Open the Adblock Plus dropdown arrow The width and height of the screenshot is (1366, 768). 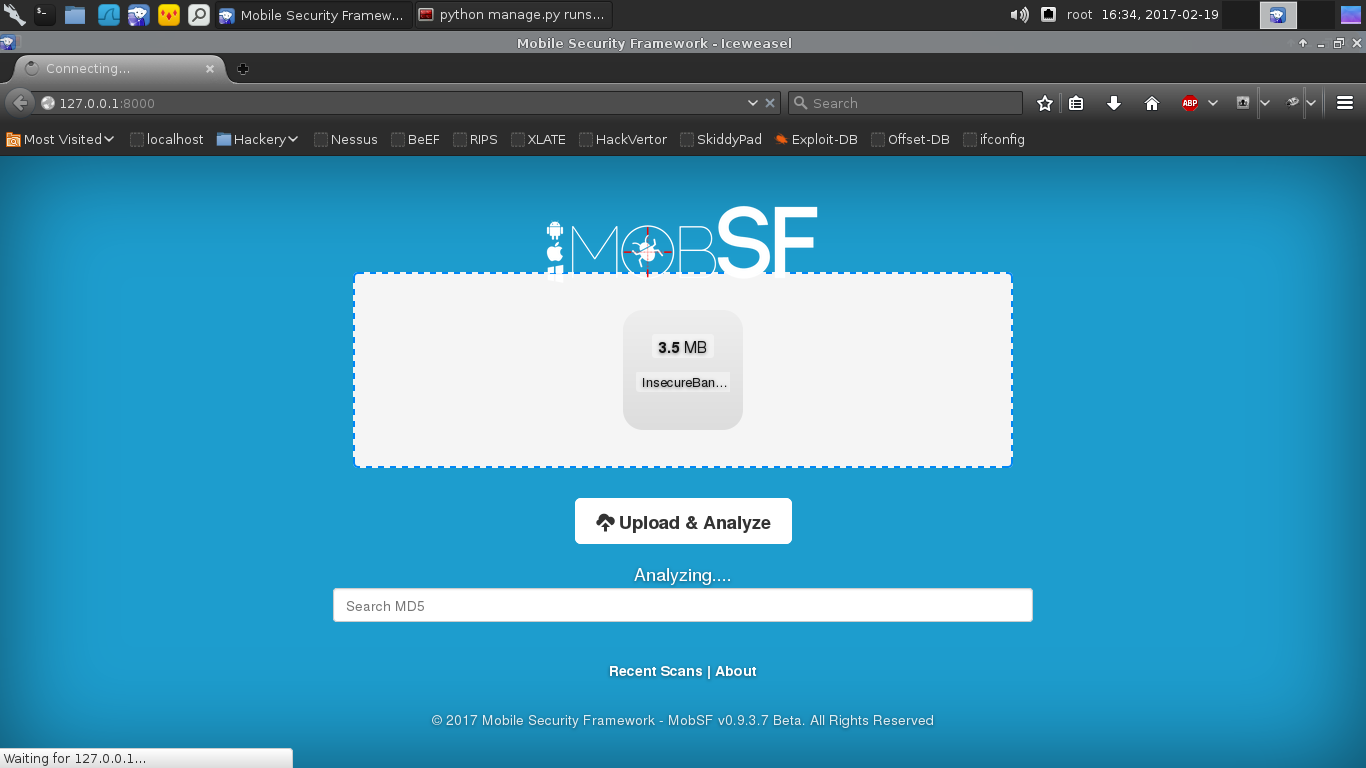(x=1213, y=103)
